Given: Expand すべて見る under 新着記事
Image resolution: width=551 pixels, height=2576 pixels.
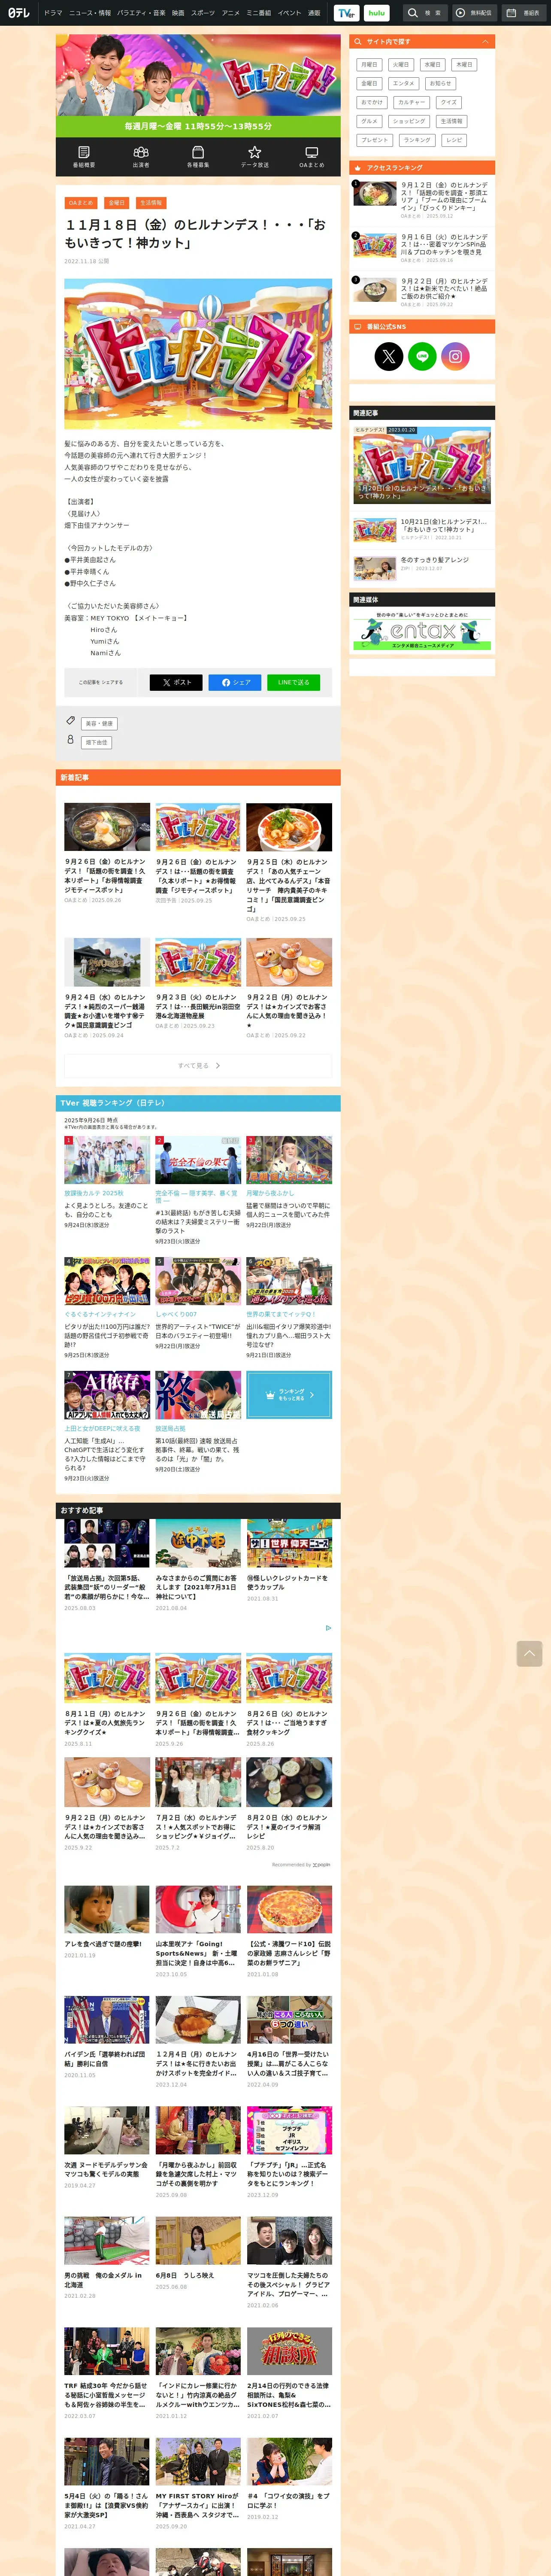Looking at the screenshot, I should (198, 1066).
